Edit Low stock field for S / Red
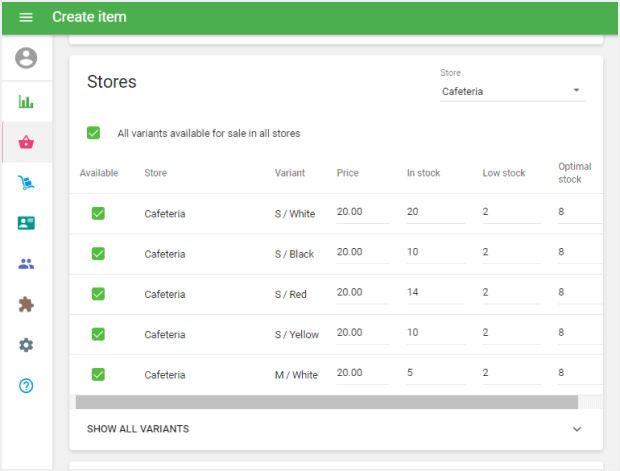 [x=512, y=293]
